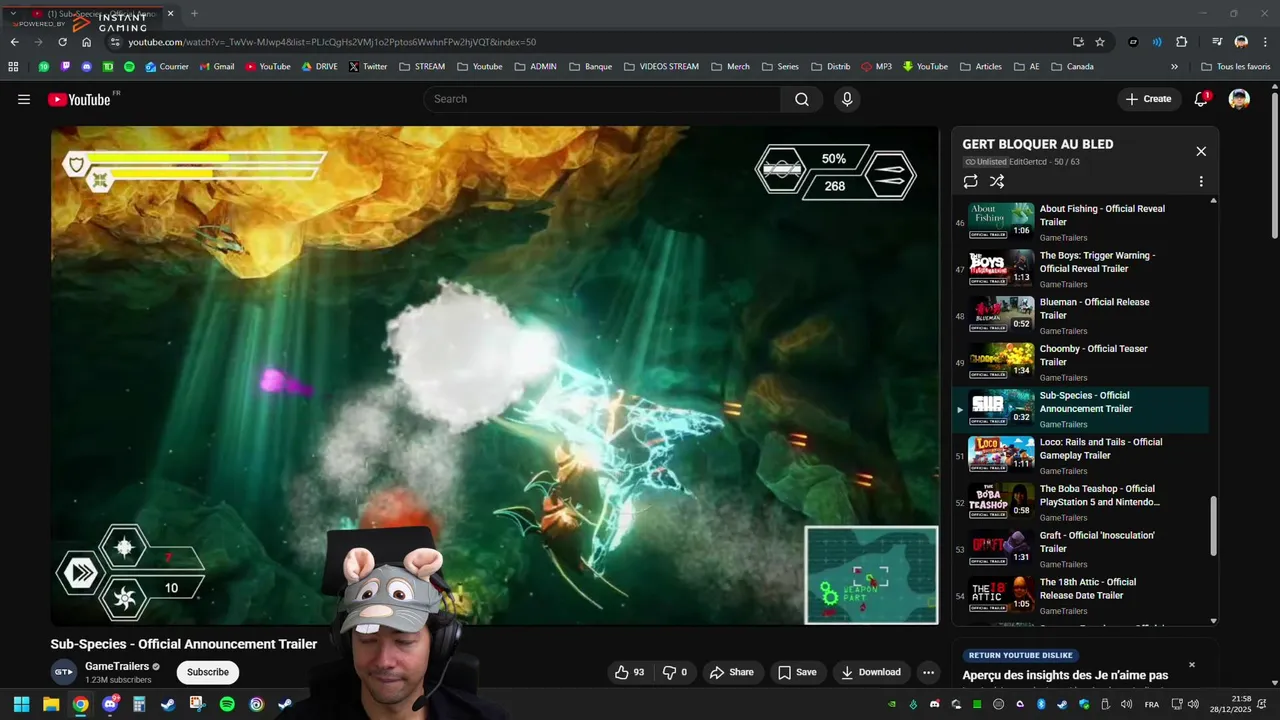Open the Windows Start menu
Viewport: 1280px width, 720px height.
pos(21,704)
